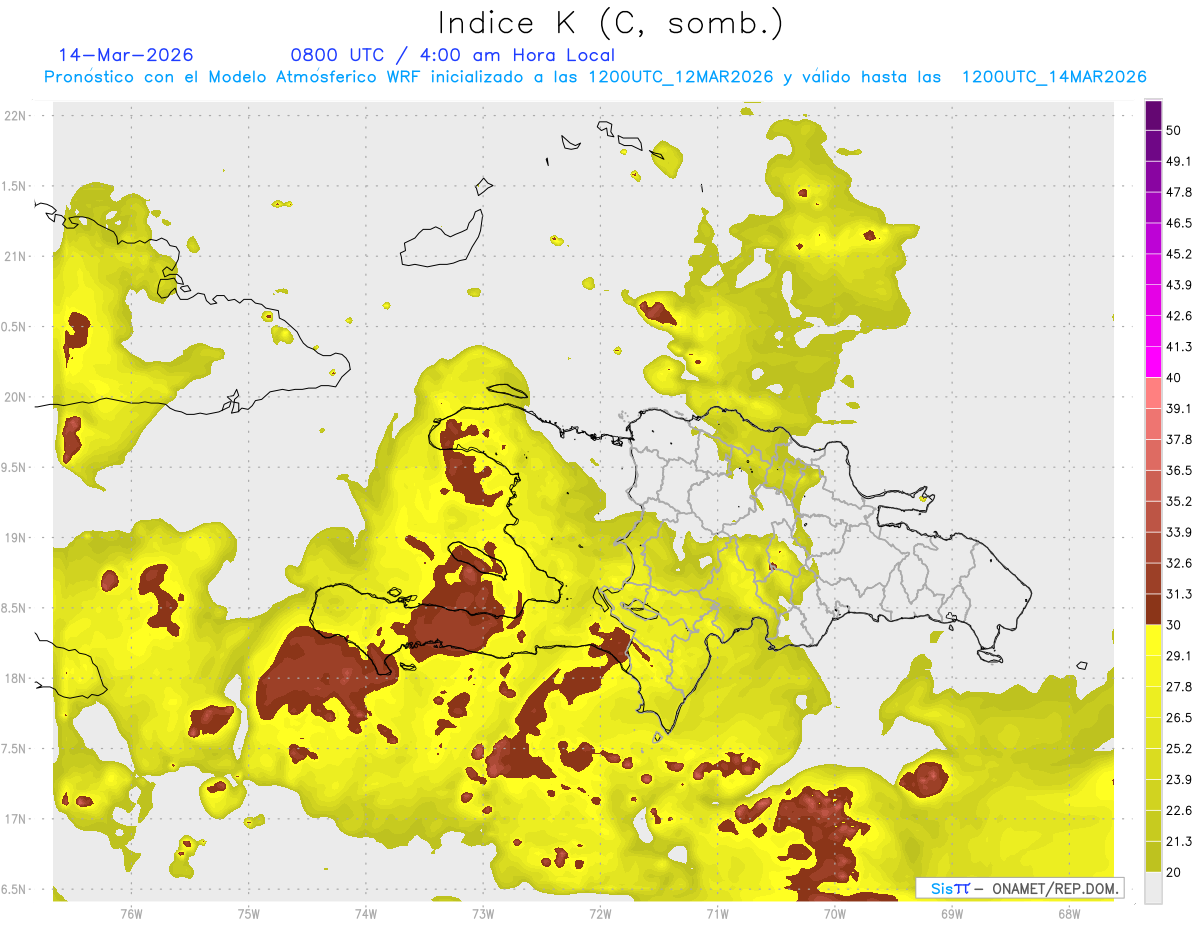Click the valid-until time '1200UTC_14MAR2026'
Screen dimensions: 1200x927
click(x=1054, y=77)
